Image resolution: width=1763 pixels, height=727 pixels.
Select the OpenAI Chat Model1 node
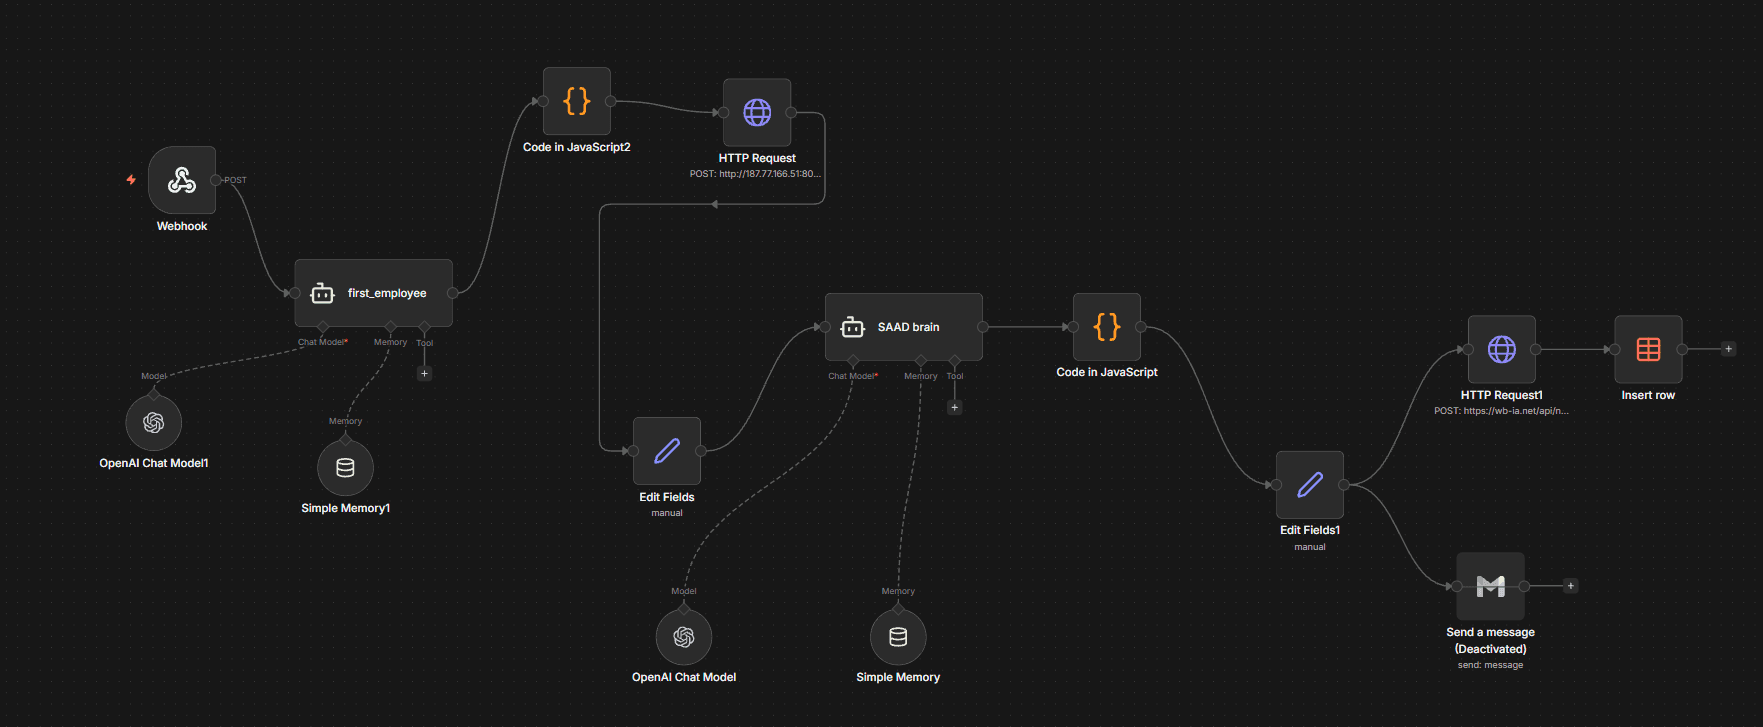[154, 423]
